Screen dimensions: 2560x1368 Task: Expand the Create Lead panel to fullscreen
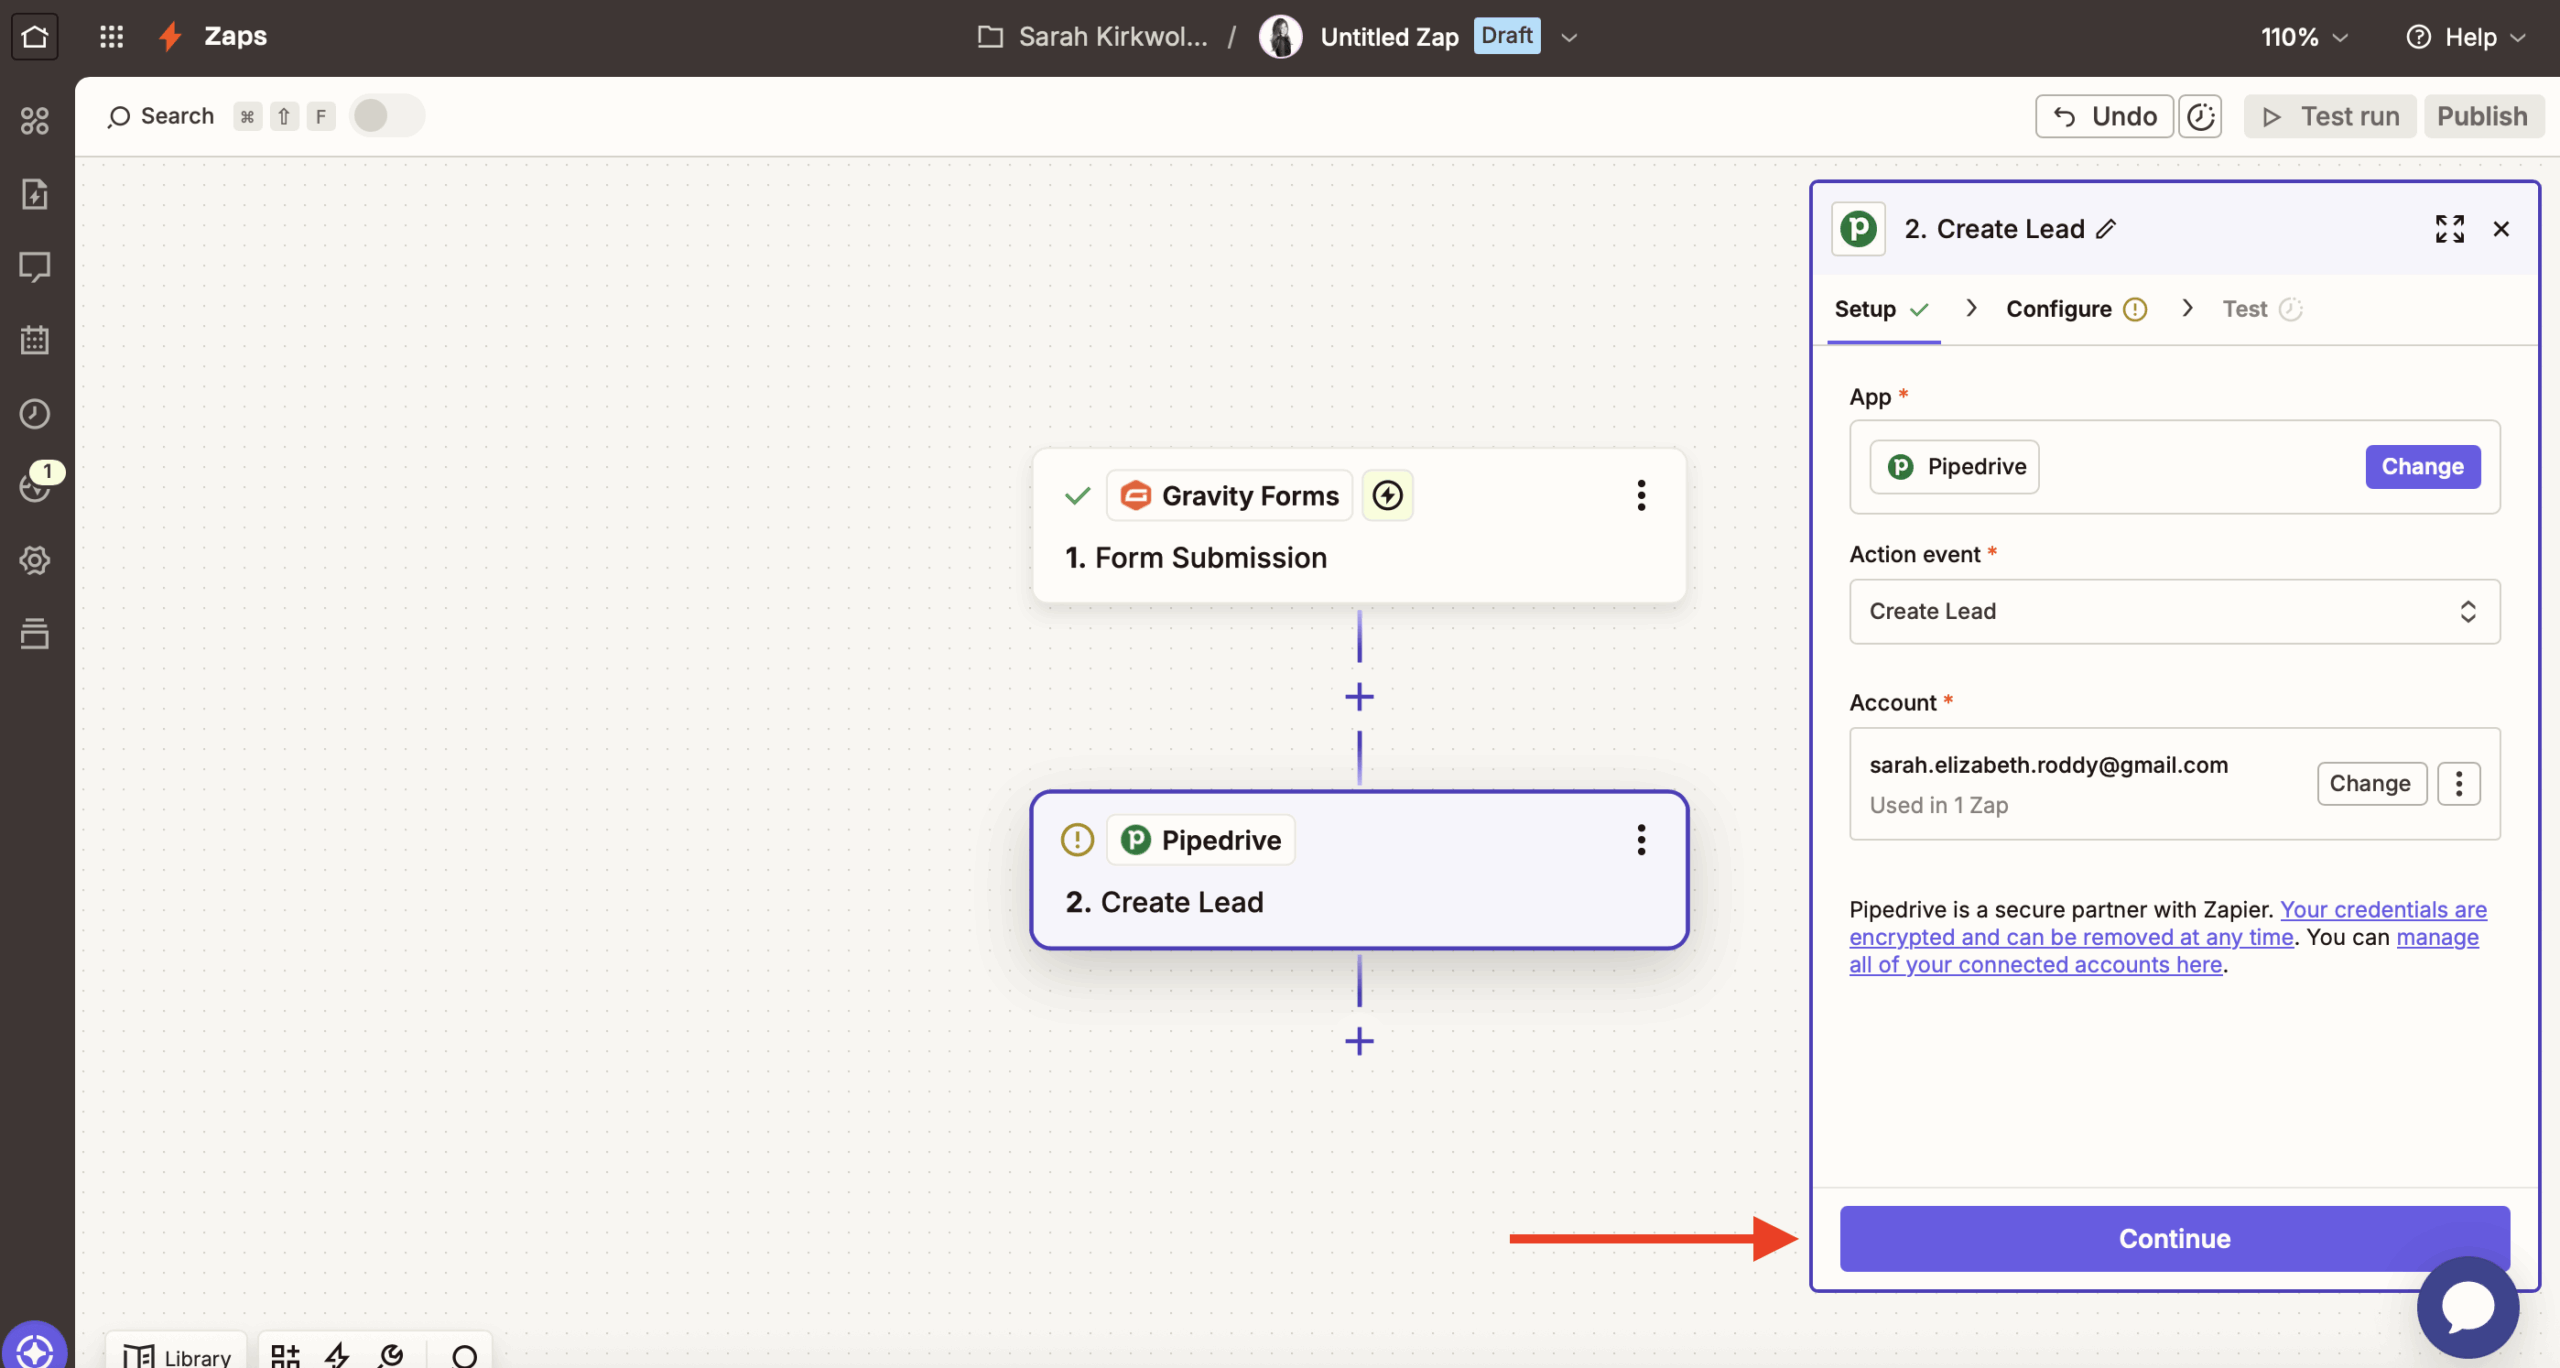[2449, 229]
